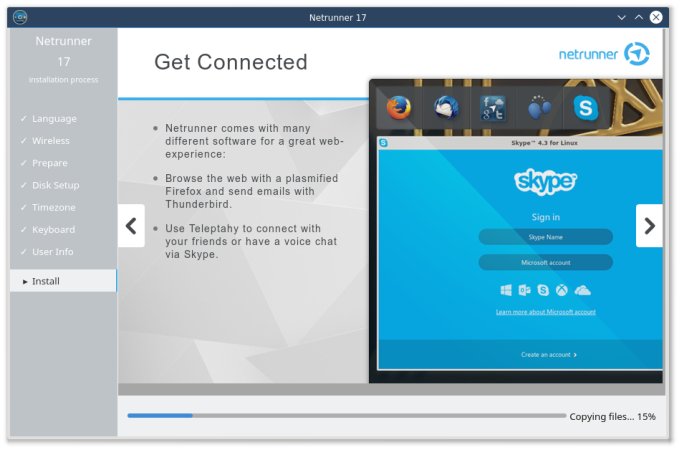Click the Skype S icon in the launcher row
680x450 pixels.
tap(585, 108)
